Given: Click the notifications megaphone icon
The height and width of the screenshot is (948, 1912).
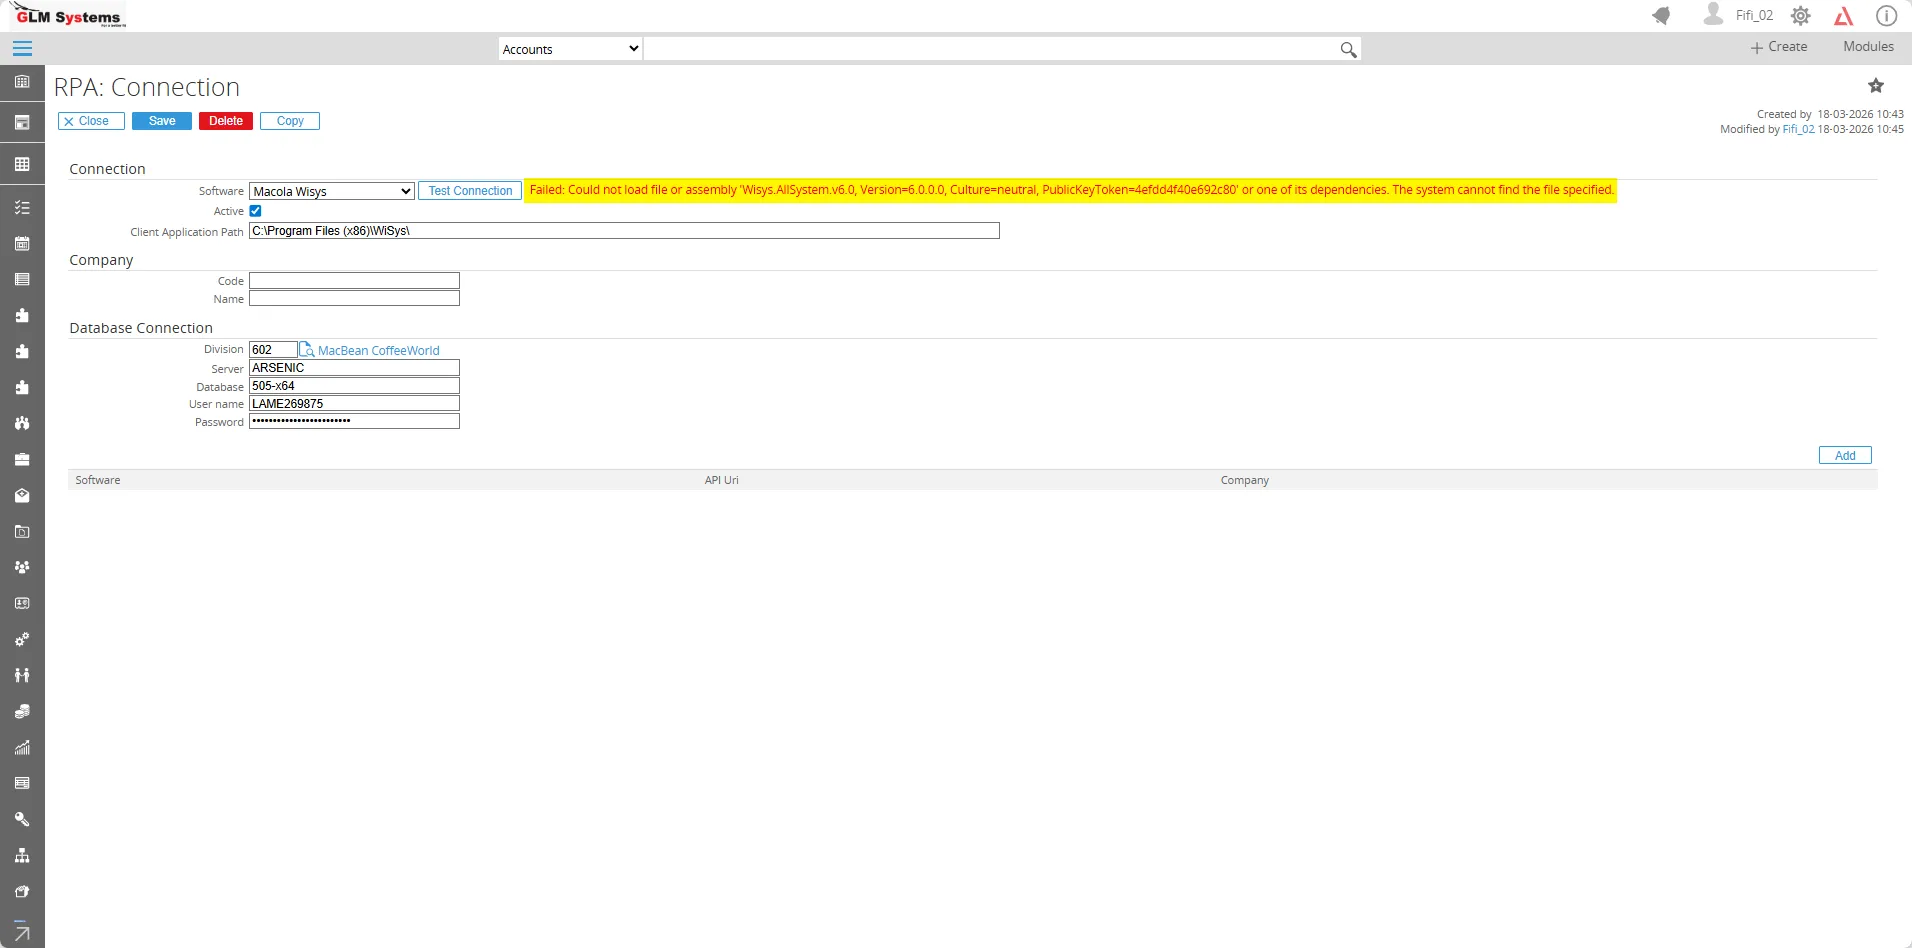Looking at the screenshot, I should (1661, 15).
